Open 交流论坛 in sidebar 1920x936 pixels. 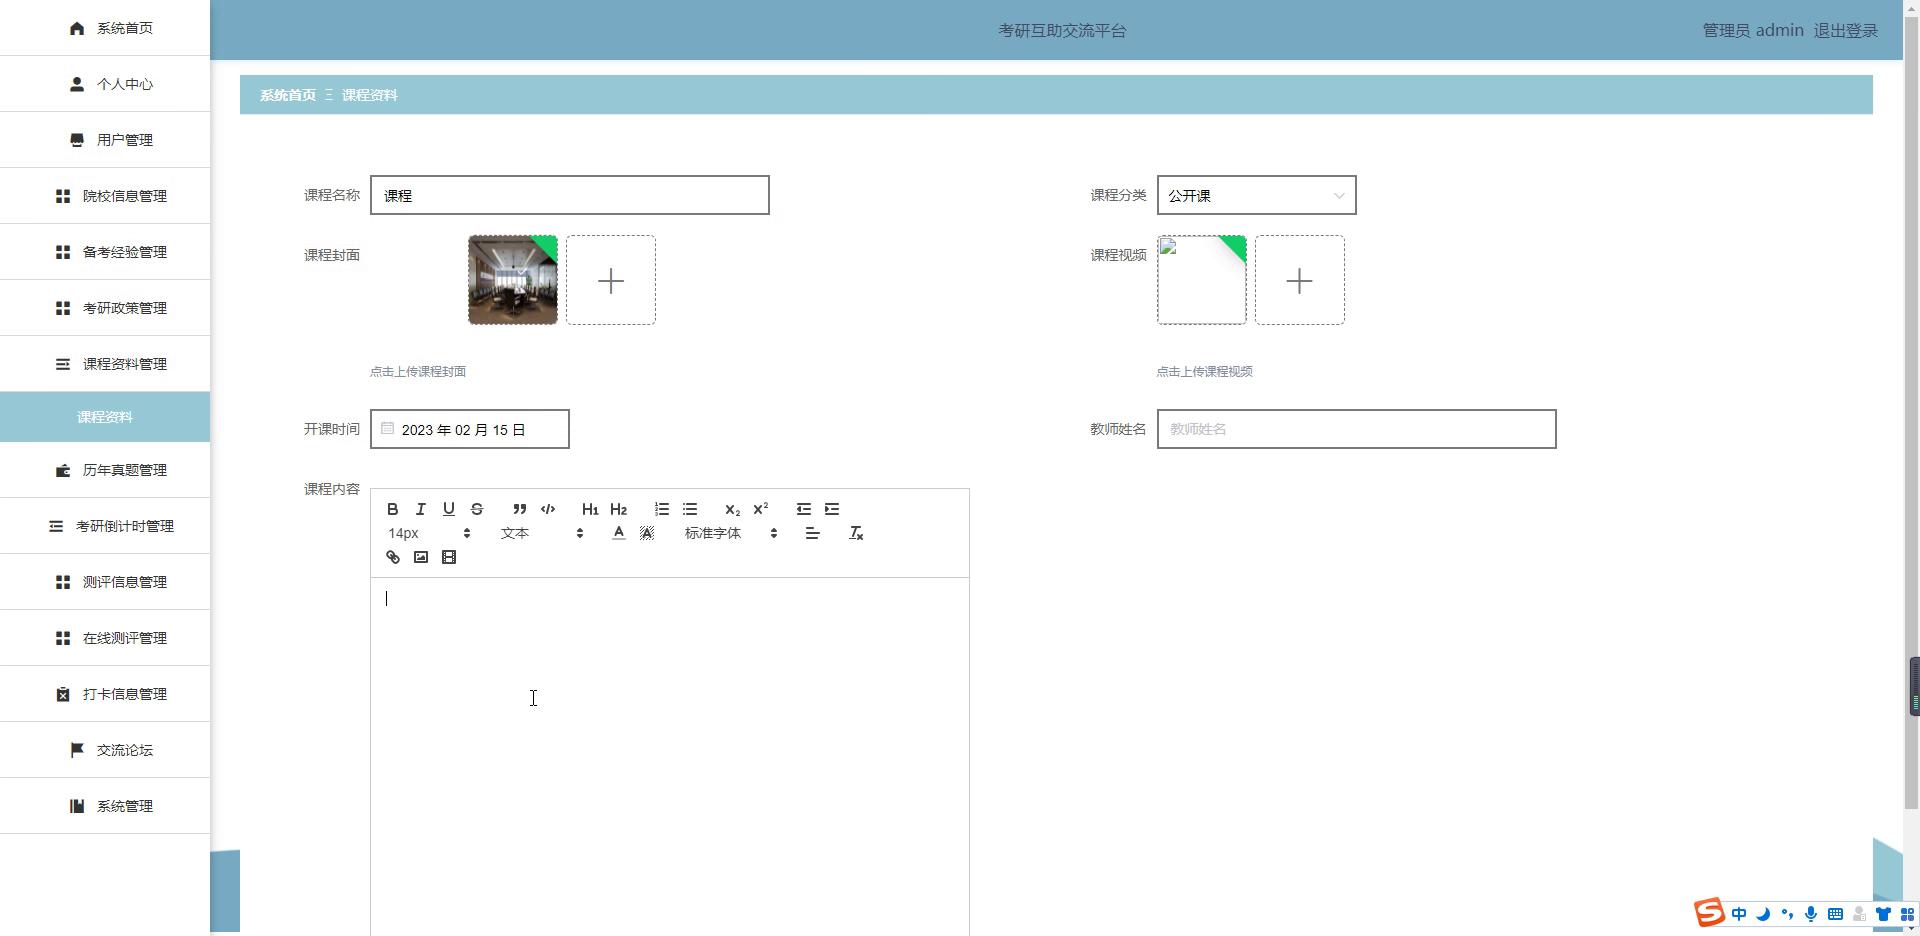[x=105, y=750]
